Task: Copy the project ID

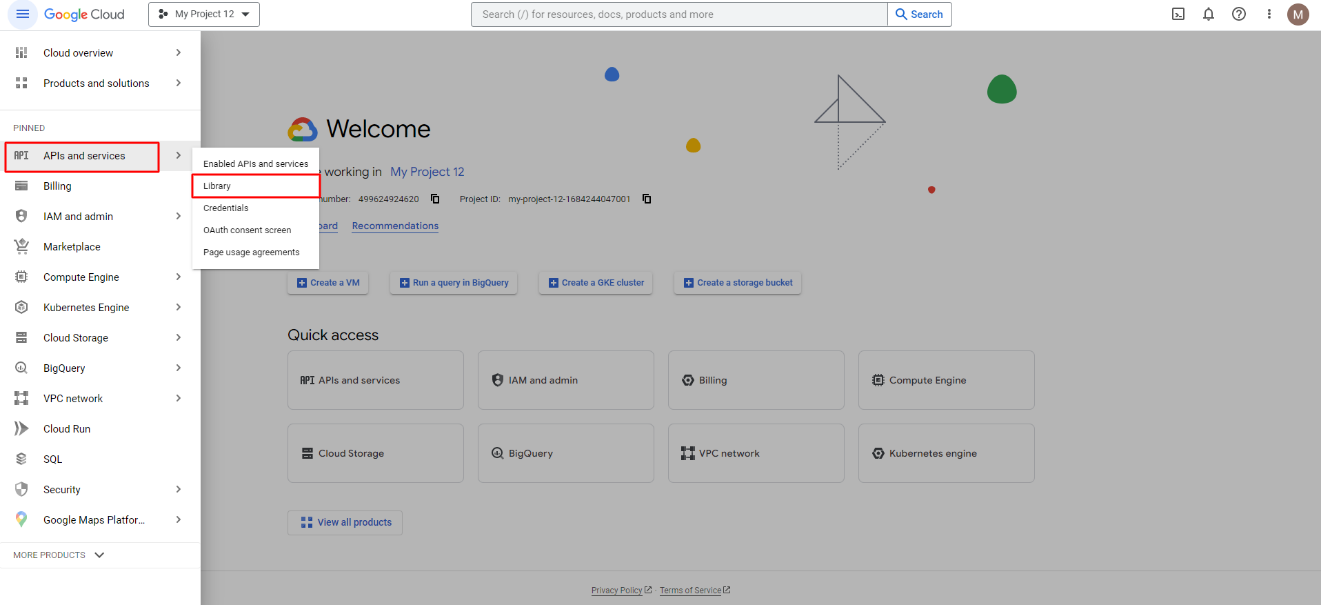Action: [647, 199]
